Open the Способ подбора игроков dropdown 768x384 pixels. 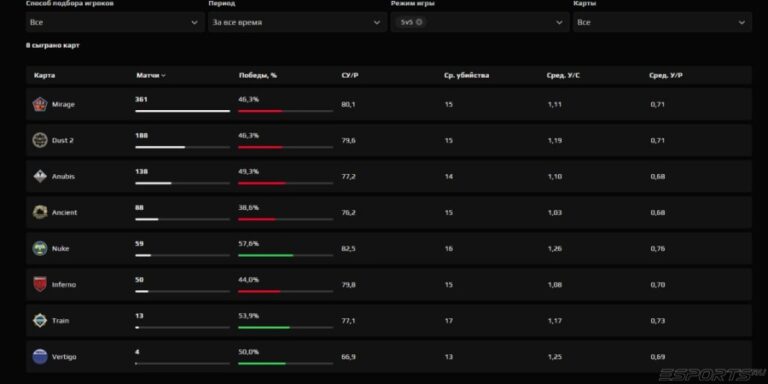[115, 22]
